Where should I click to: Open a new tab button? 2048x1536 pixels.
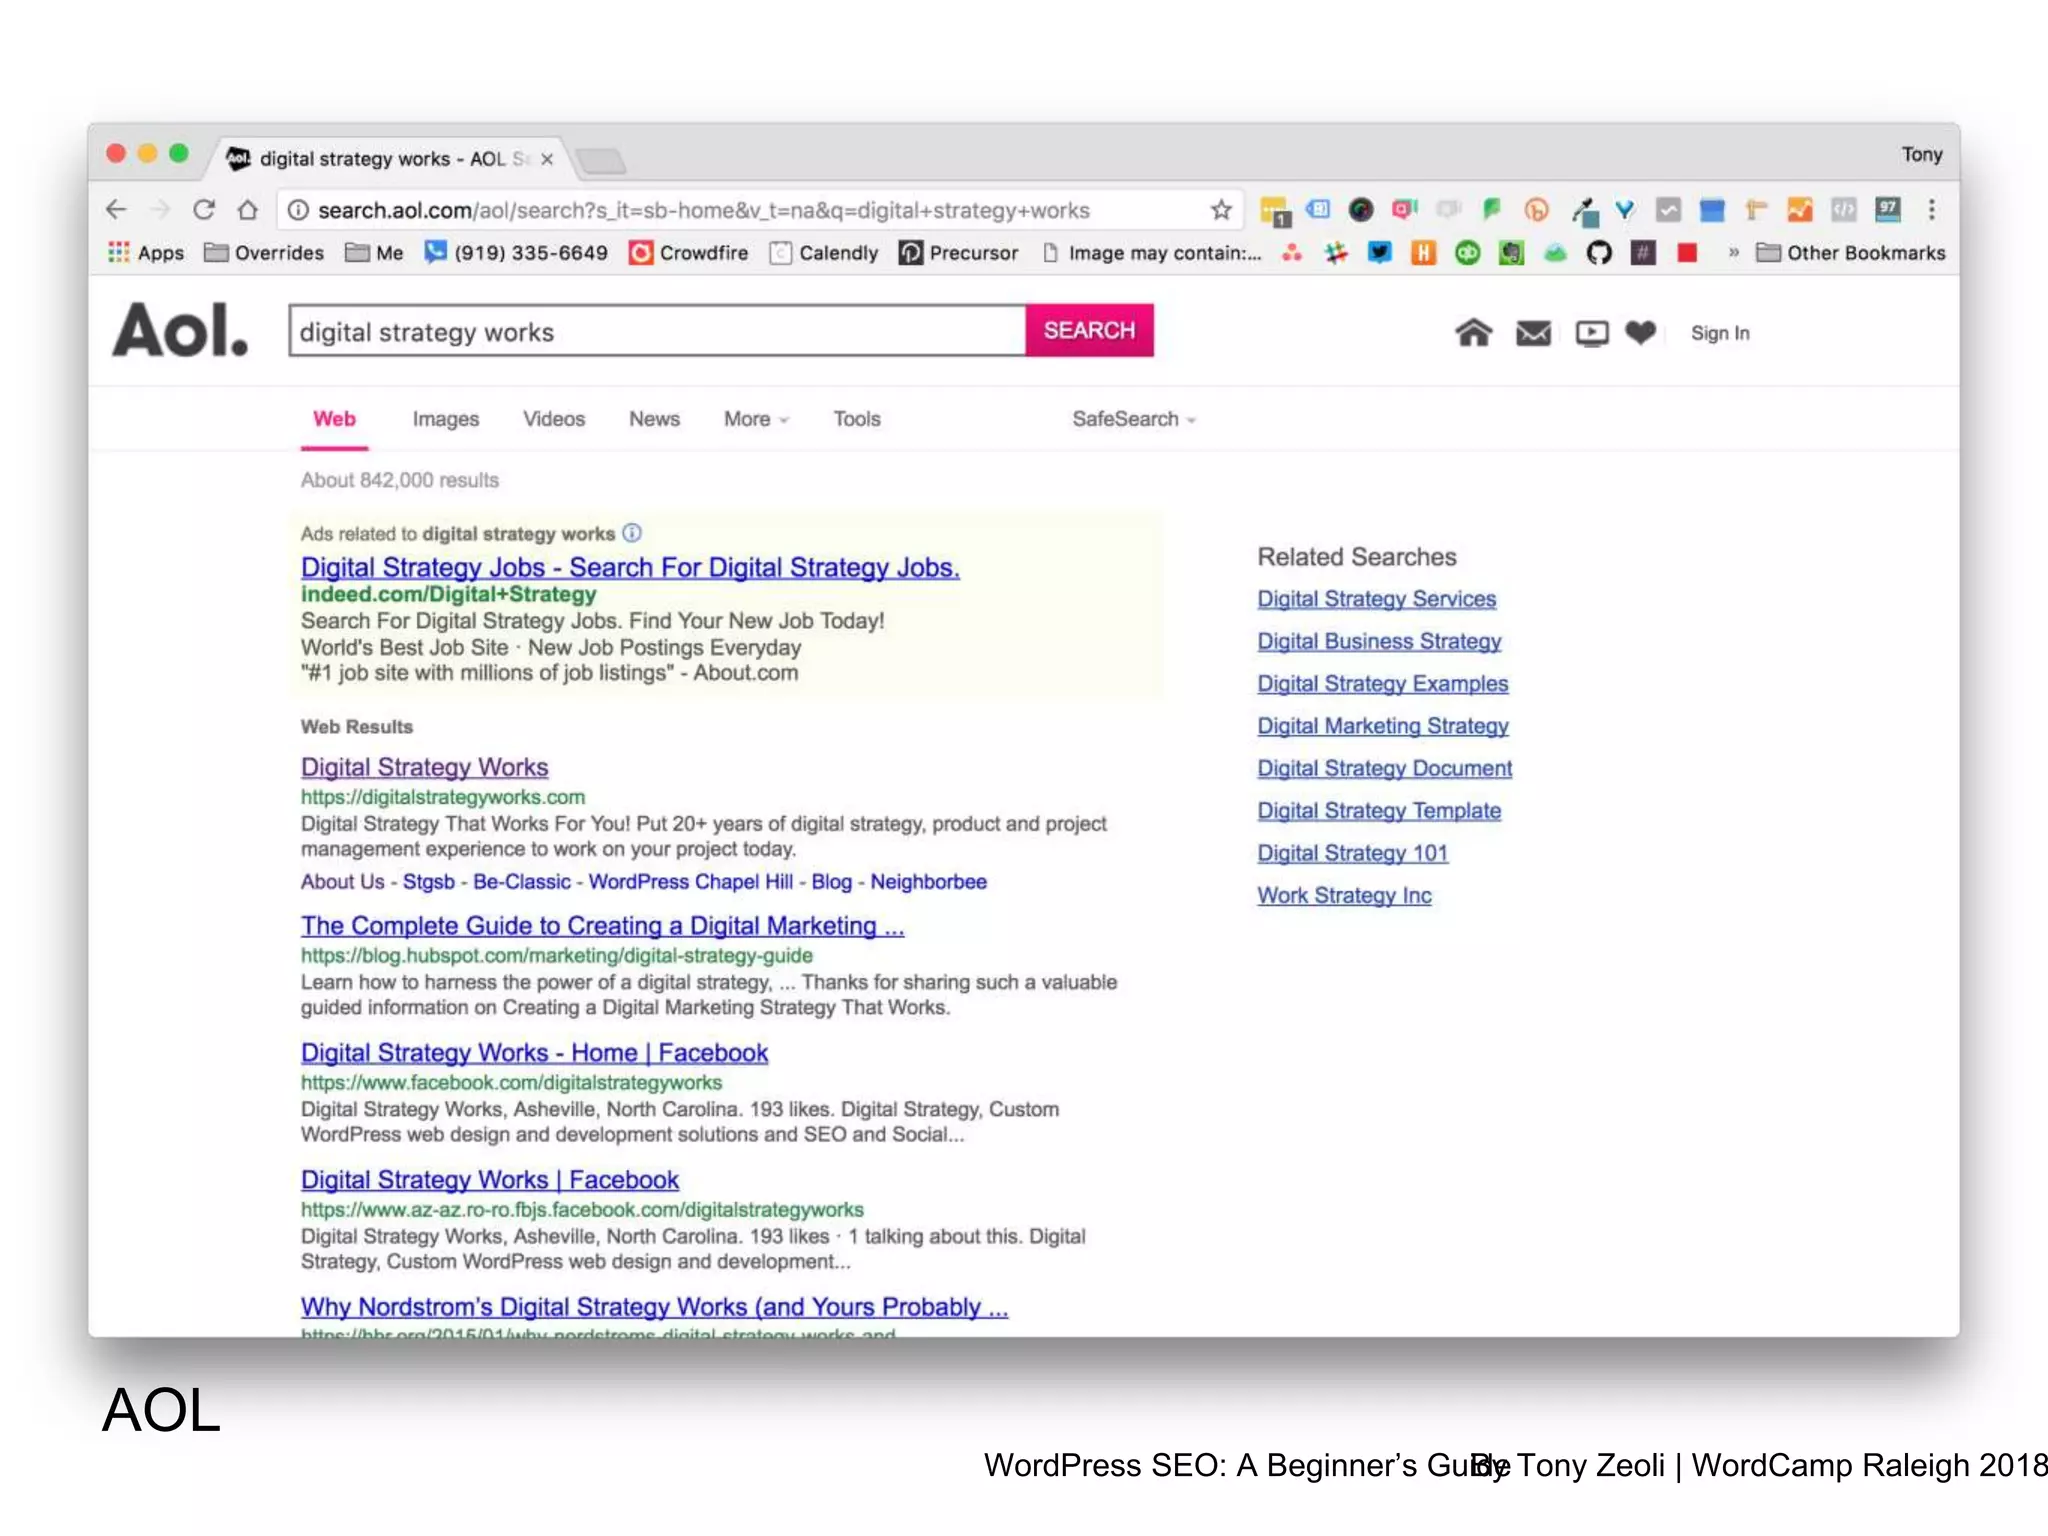coord(601,160)
